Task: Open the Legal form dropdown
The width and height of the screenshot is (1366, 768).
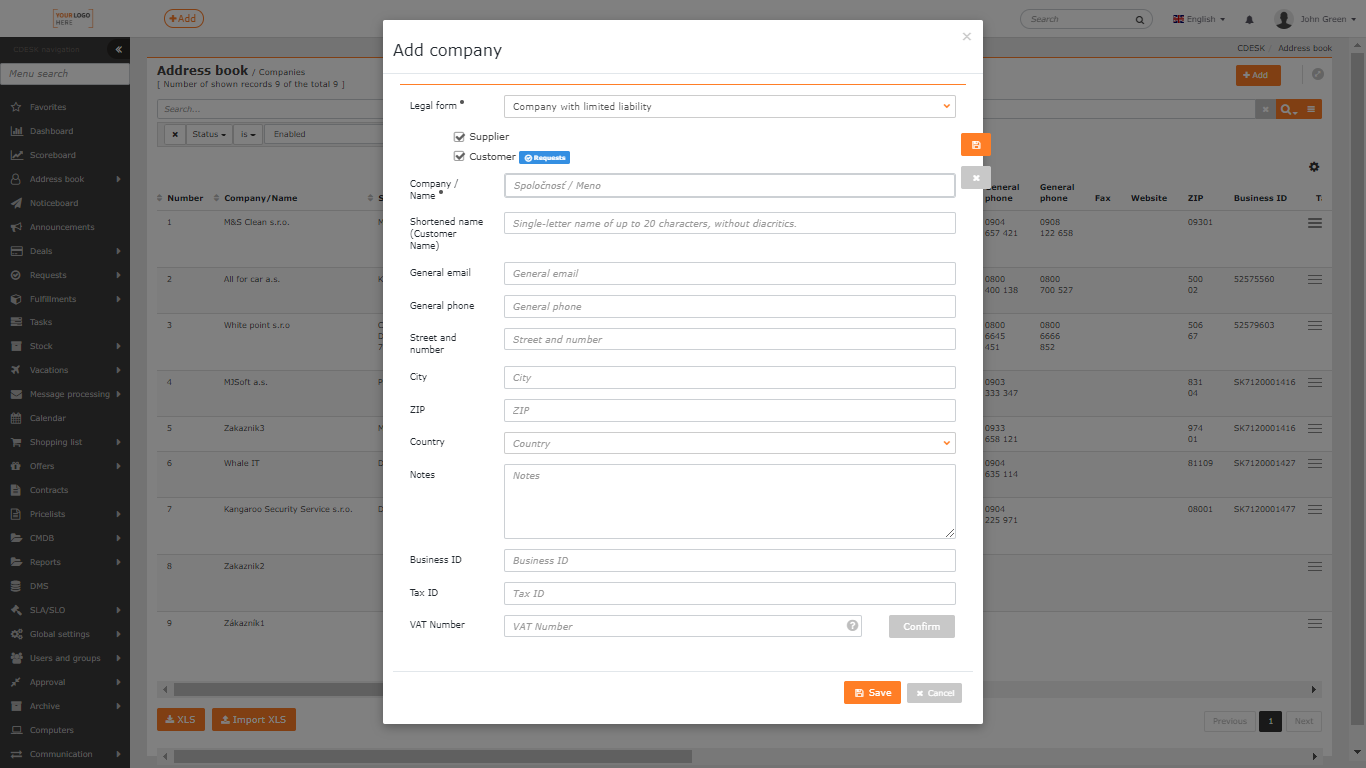Action: [x=730, y=106]
